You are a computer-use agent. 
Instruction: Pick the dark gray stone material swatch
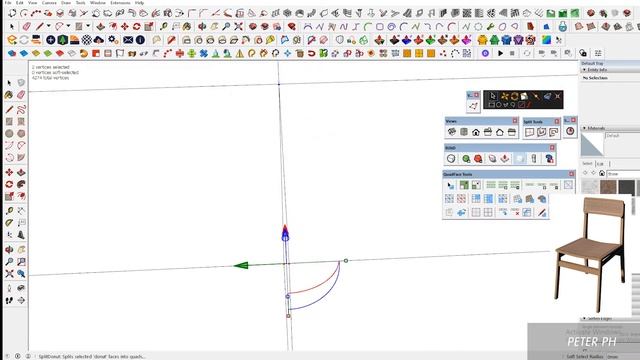(627, 187)
